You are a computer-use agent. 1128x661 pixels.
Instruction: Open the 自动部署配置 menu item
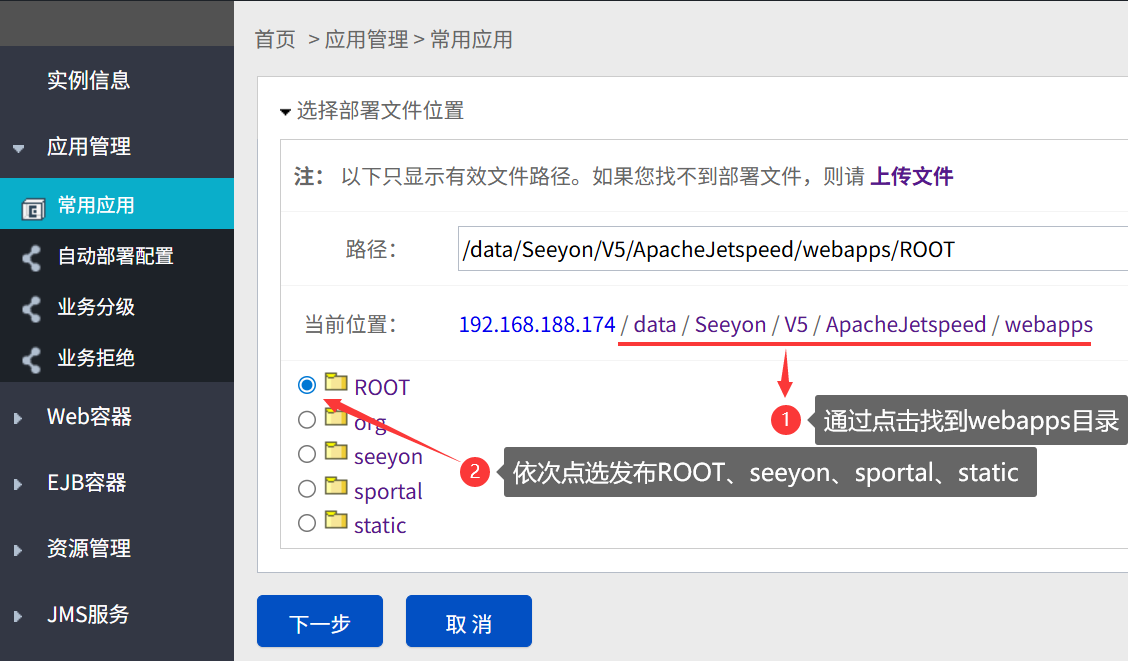point(116,256)
